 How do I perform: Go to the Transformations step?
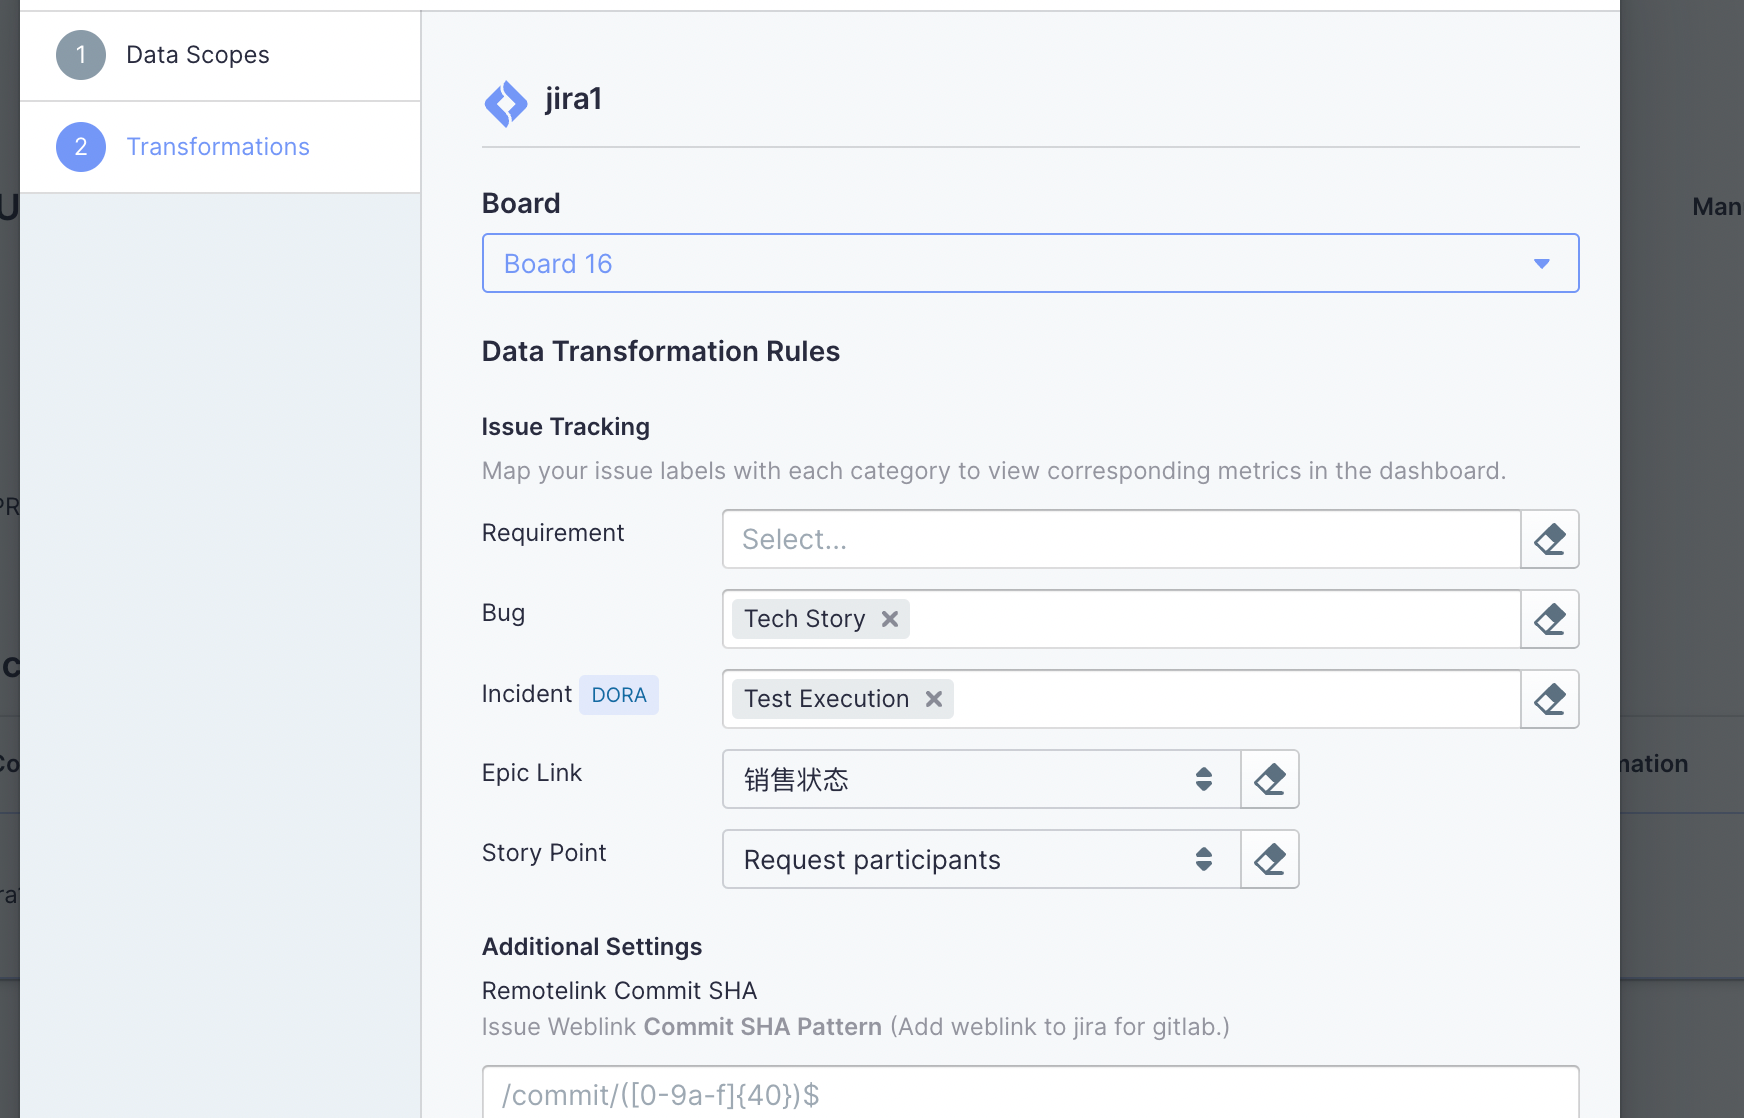(x=220, y=147)
